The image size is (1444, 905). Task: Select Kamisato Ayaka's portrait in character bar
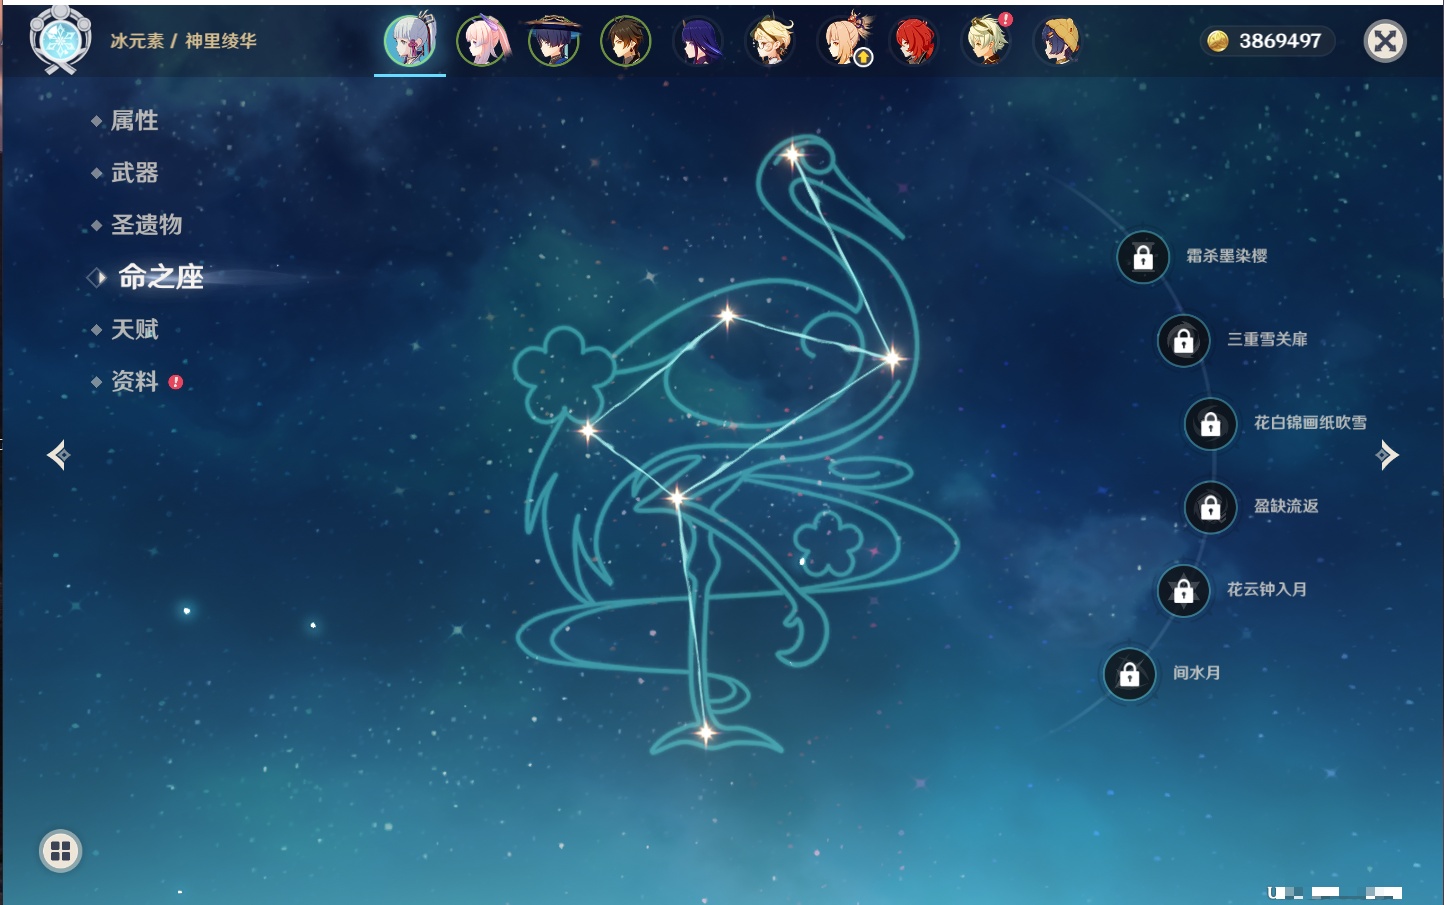[410, 41]
